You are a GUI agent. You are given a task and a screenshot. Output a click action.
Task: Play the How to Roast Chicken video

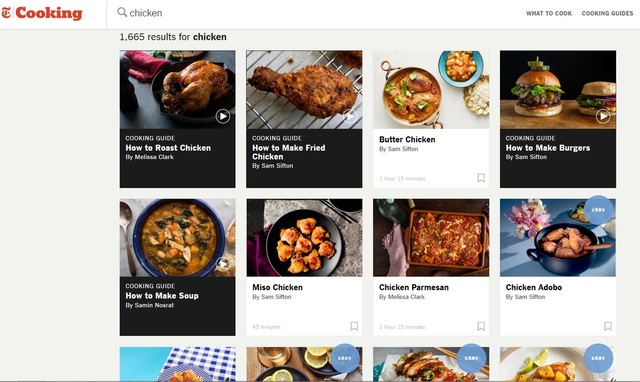click(223, 116)
